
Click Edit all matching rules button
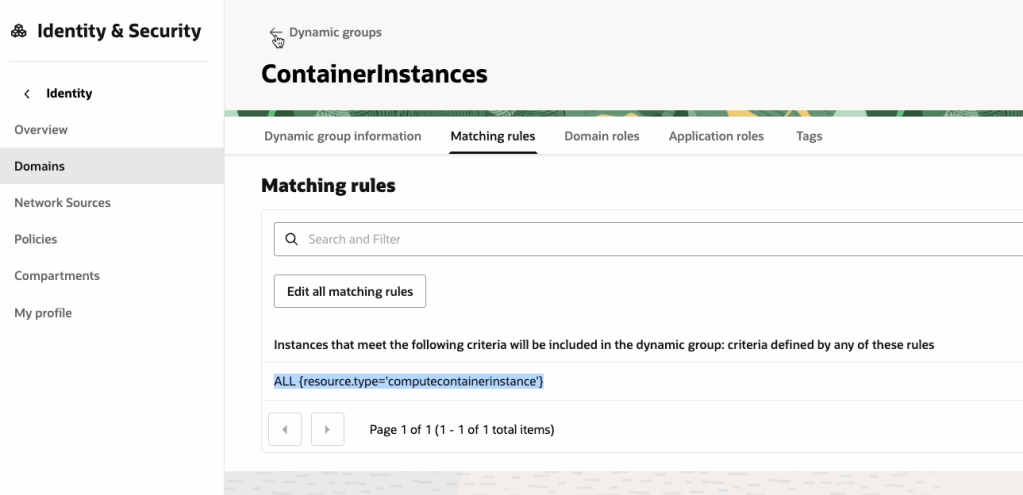coord(350,291)
